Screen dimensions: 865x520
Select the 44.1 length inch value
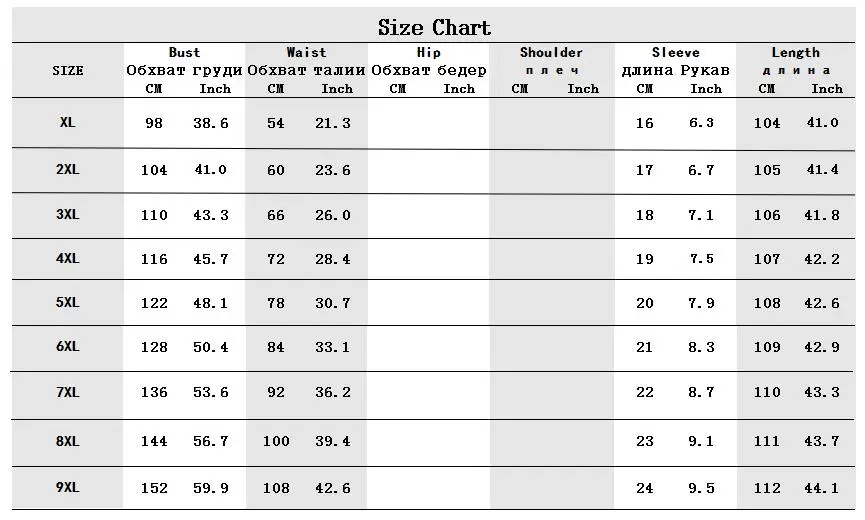pyautogui.click(x=822, y=488)
